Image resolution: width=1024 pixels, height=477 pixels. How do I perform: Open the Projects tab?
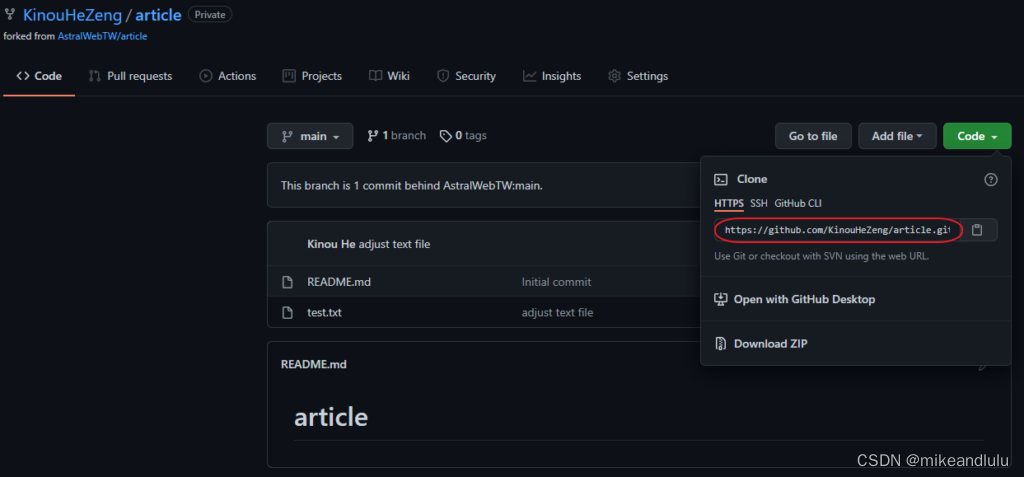[312, 76]
